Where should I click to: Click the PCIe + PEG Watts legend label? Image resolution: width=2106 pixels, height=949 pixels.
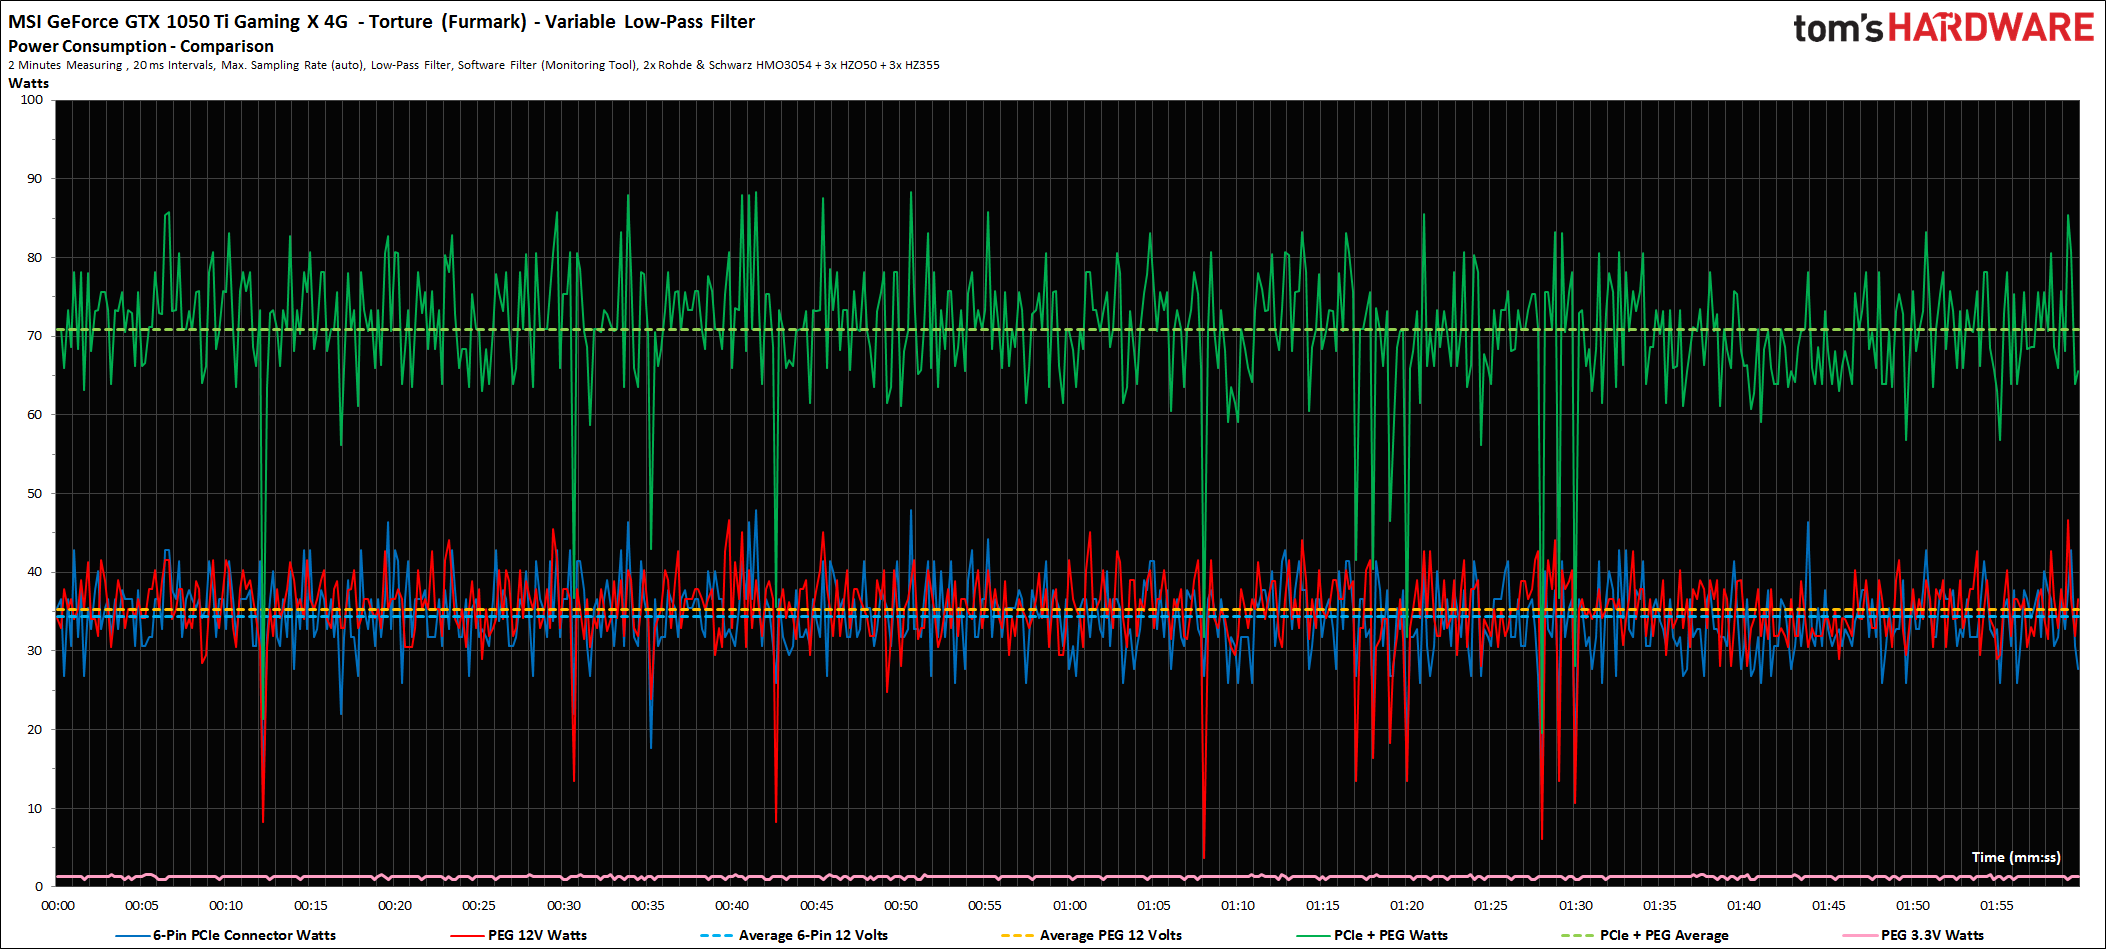(1390, 936)
